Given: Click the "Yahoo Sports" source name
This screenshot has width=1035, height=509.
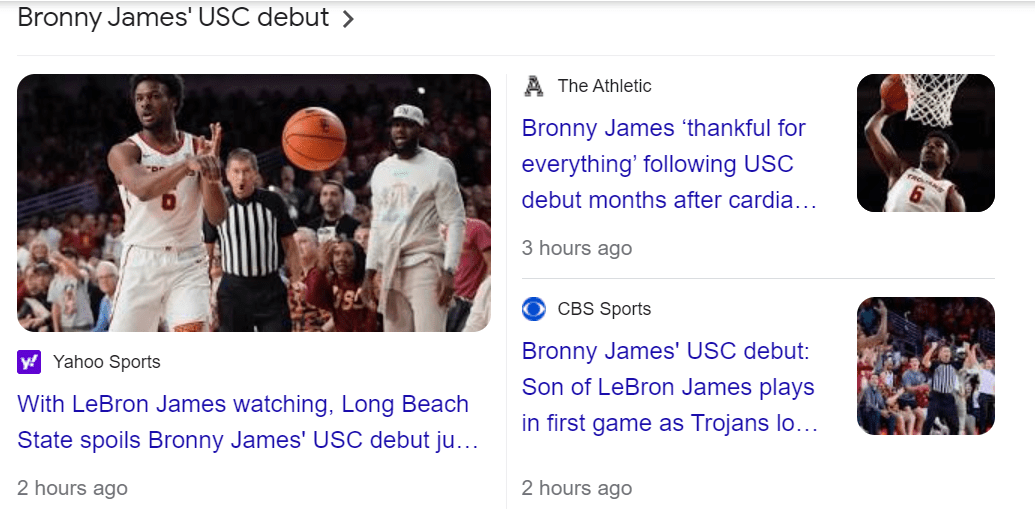Looking at the screenshot, I should pyautogui.click(x=106, y=362).
